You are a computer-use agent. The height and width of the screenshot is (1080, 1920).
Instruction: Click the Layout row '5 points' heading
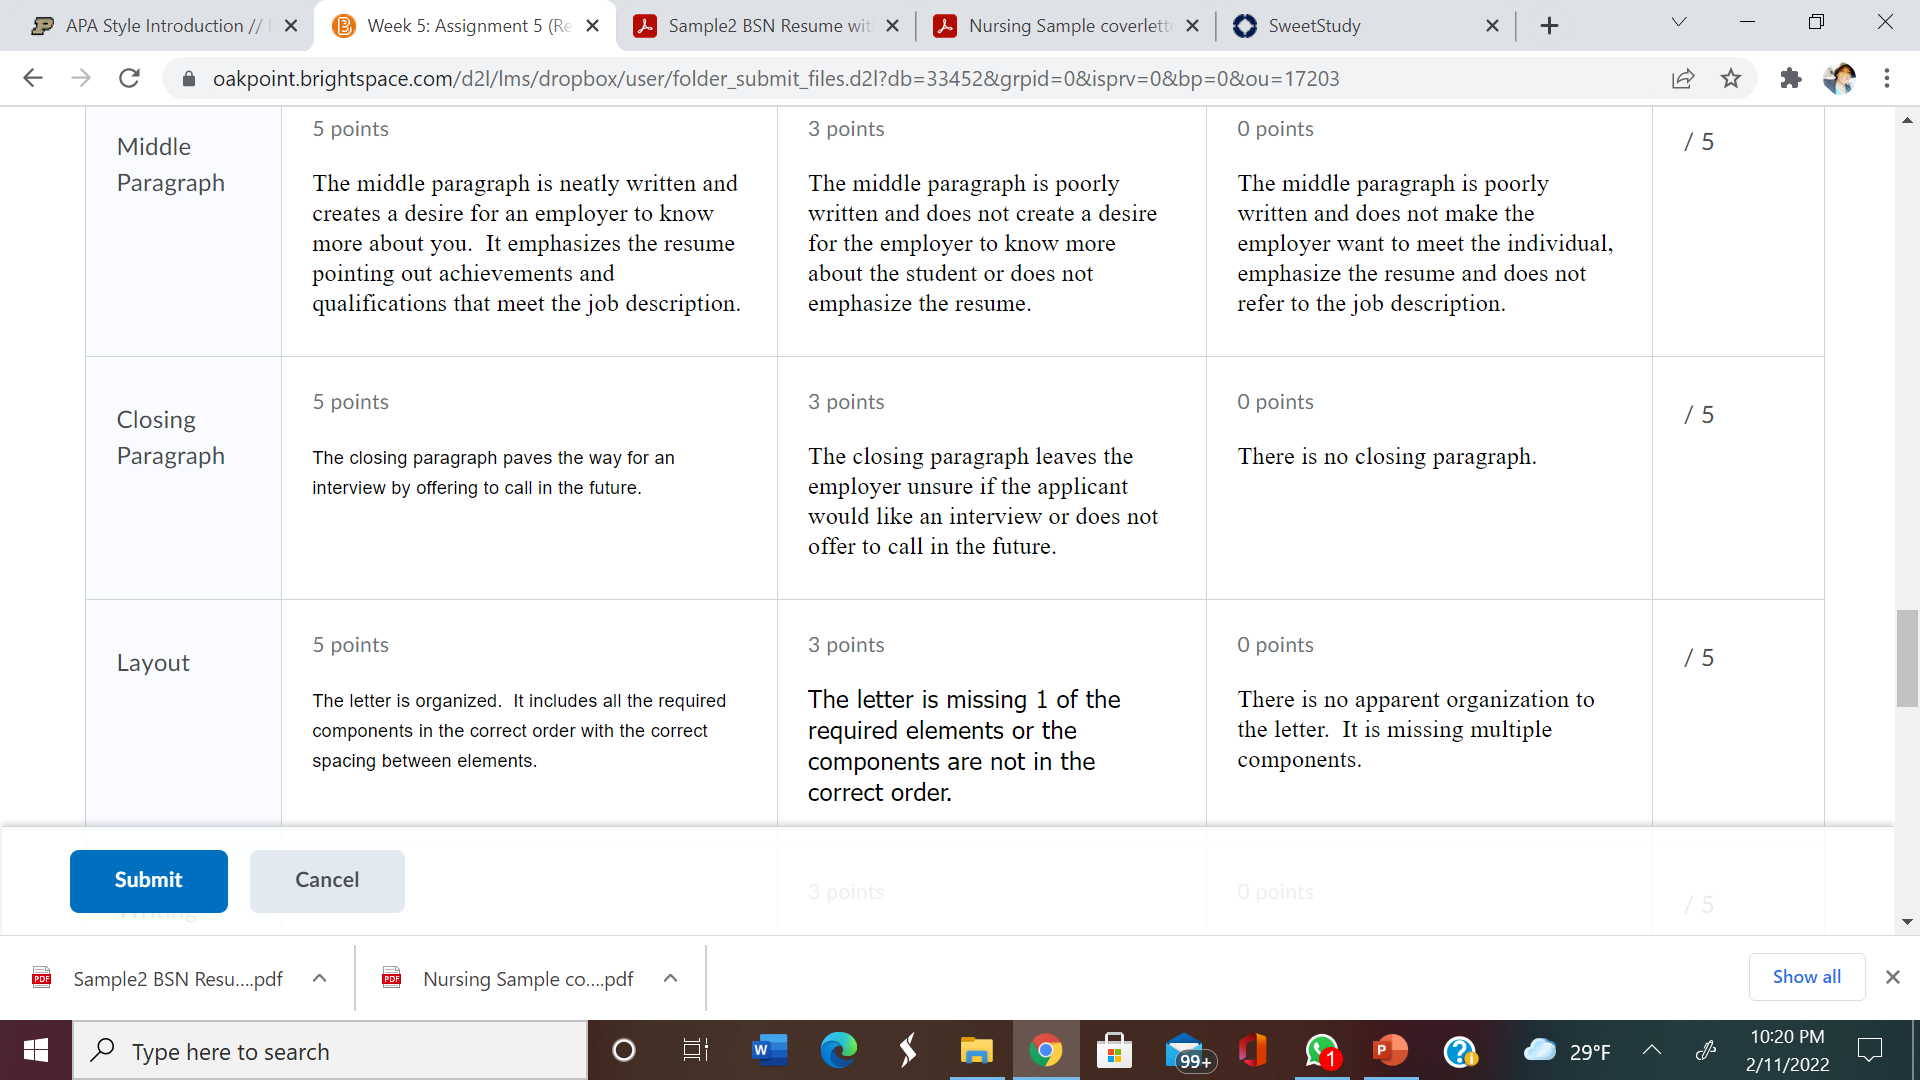coord(351,645)
